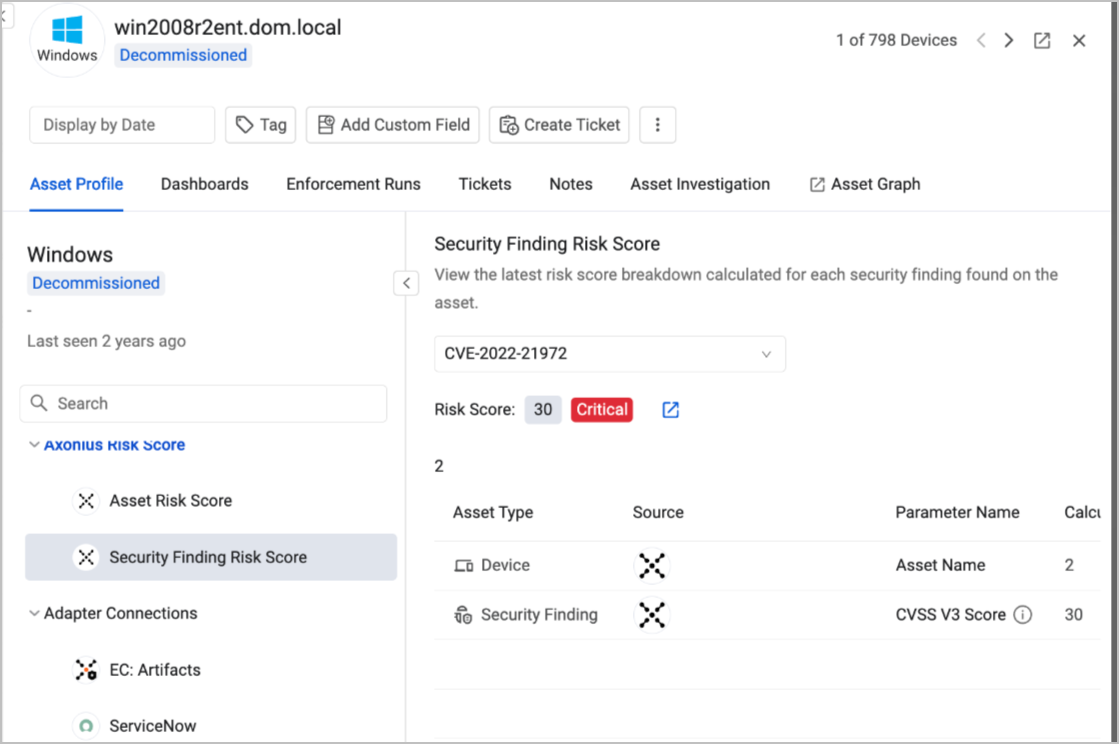Click the CVSS V3 Score cell

coord(951,615)
